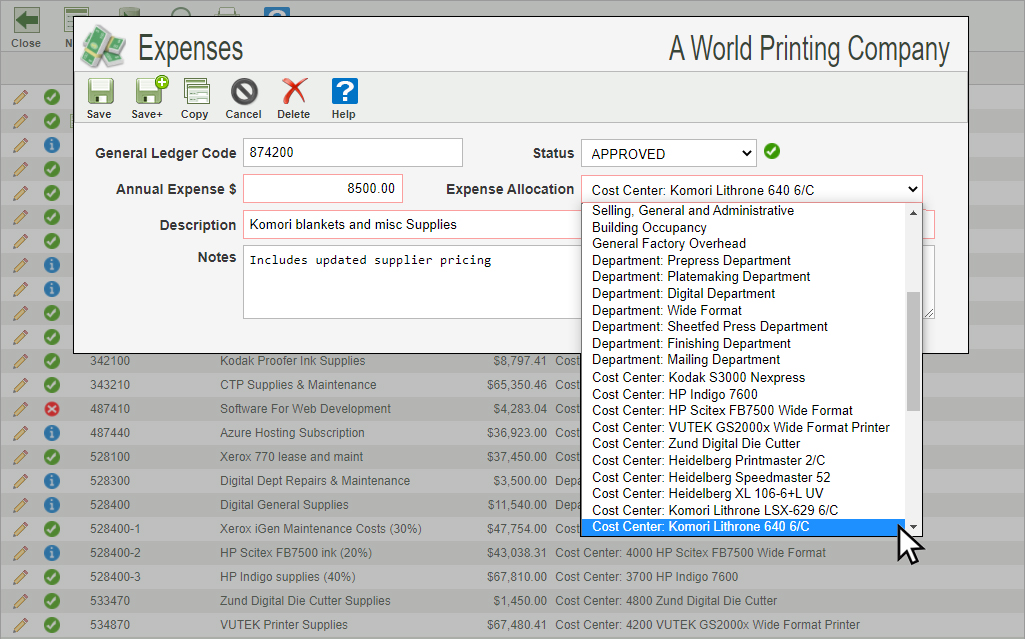This screenshot has height=639, width=1025.
Task: Click Zund Digital Die Cutter Supplies text
Action: [x=305, y=600]
